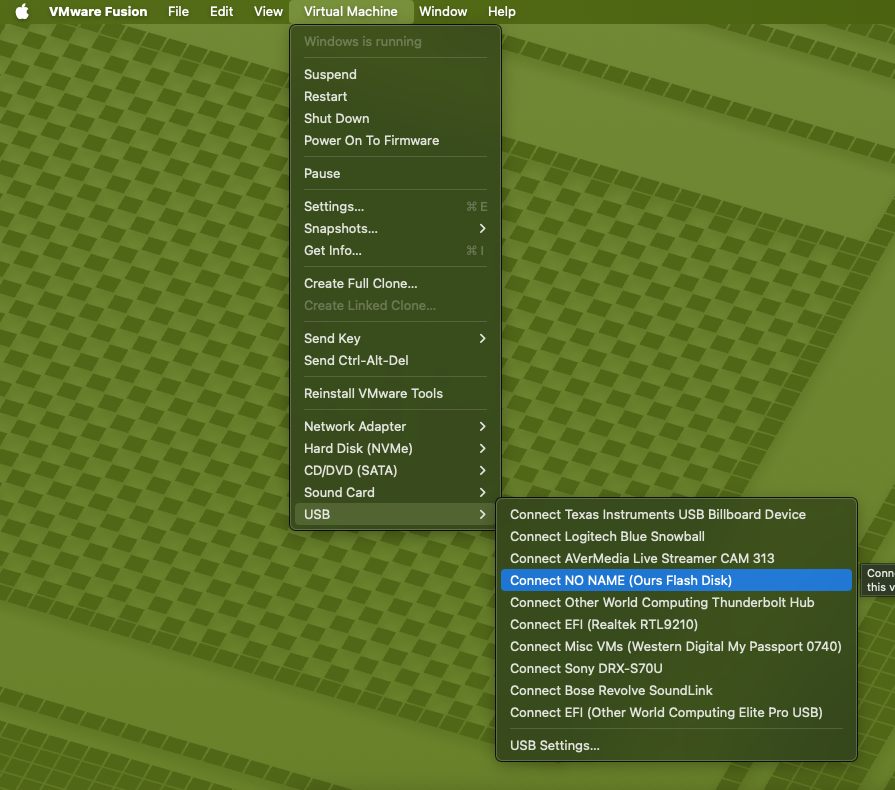Image resolution: width=895 pixels, height=790 pixels.
Task: Click Reinstall VMware Tools
Action: [396, 393]
